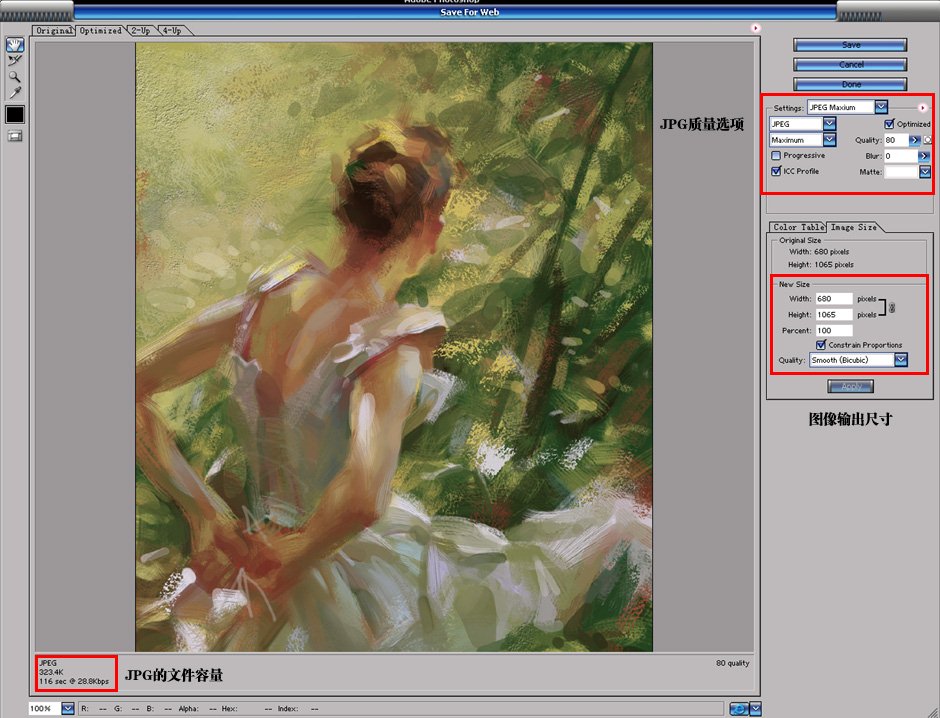Click the preview in browser icon
The height and width of the screenshot is (718, 940).
coord(739,709)
